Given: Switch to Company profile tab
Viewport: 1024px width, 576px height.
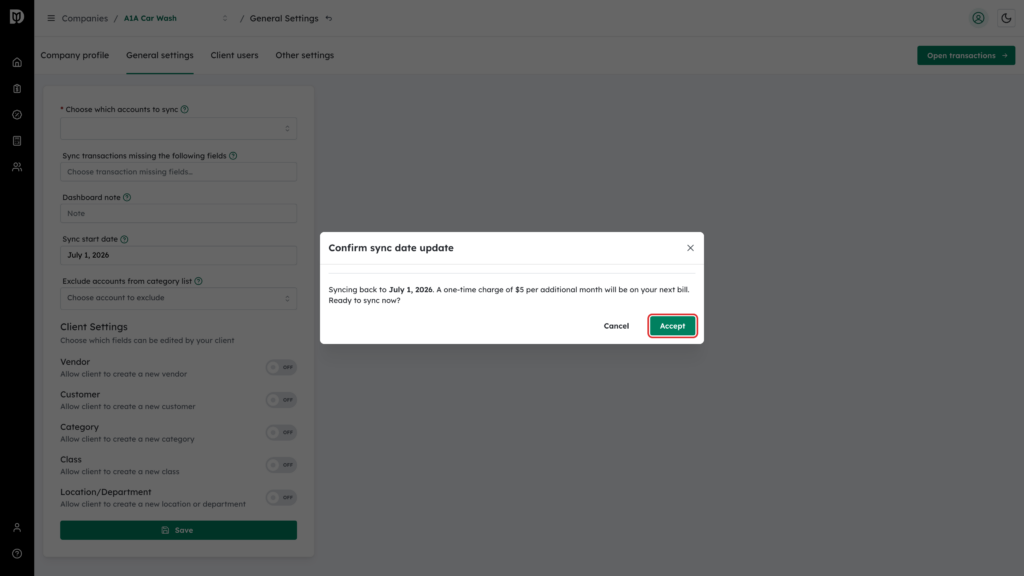Looking at the screenshot, I should pyautogui.click(x=74, y=56).
